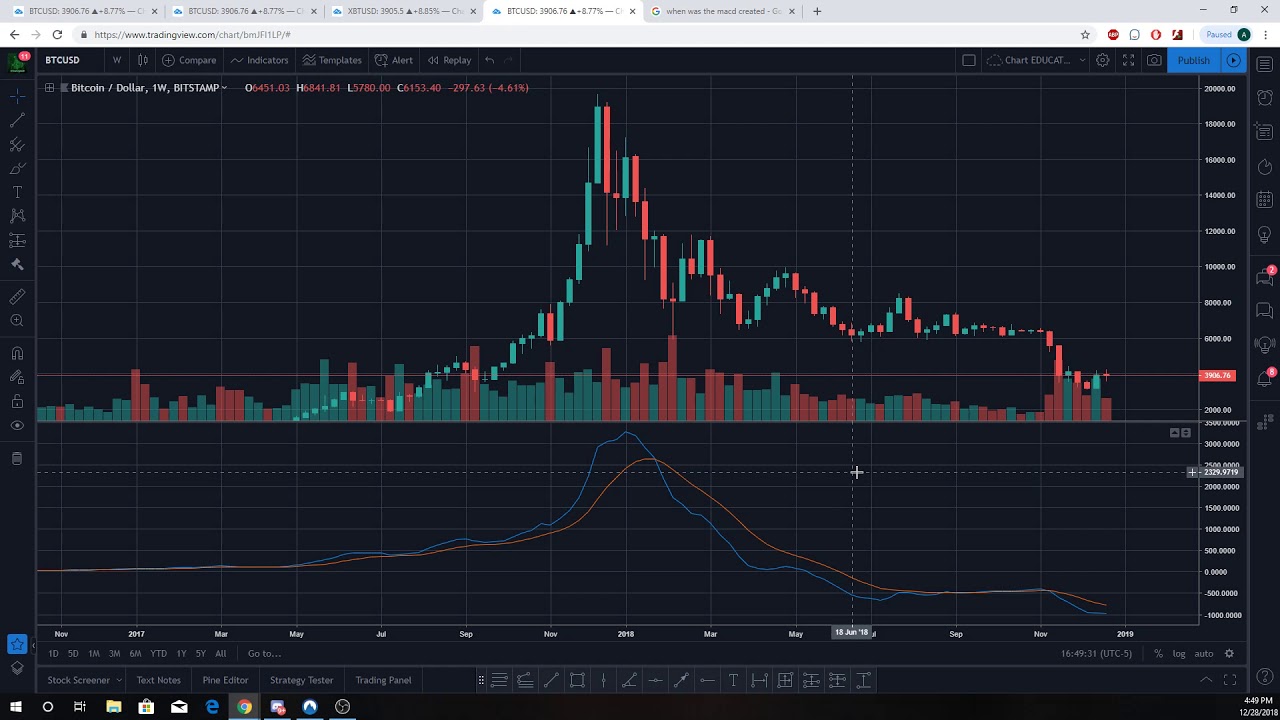The width and height of the screenshot is (1280, 720).
Task: Click the Windows Start button
Action: (x=16, y=707)
